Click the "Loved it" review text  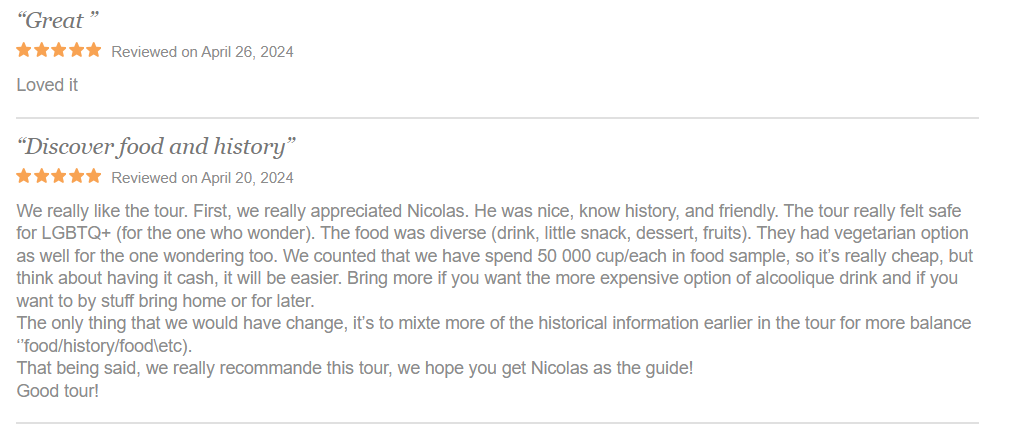[47, 85]
